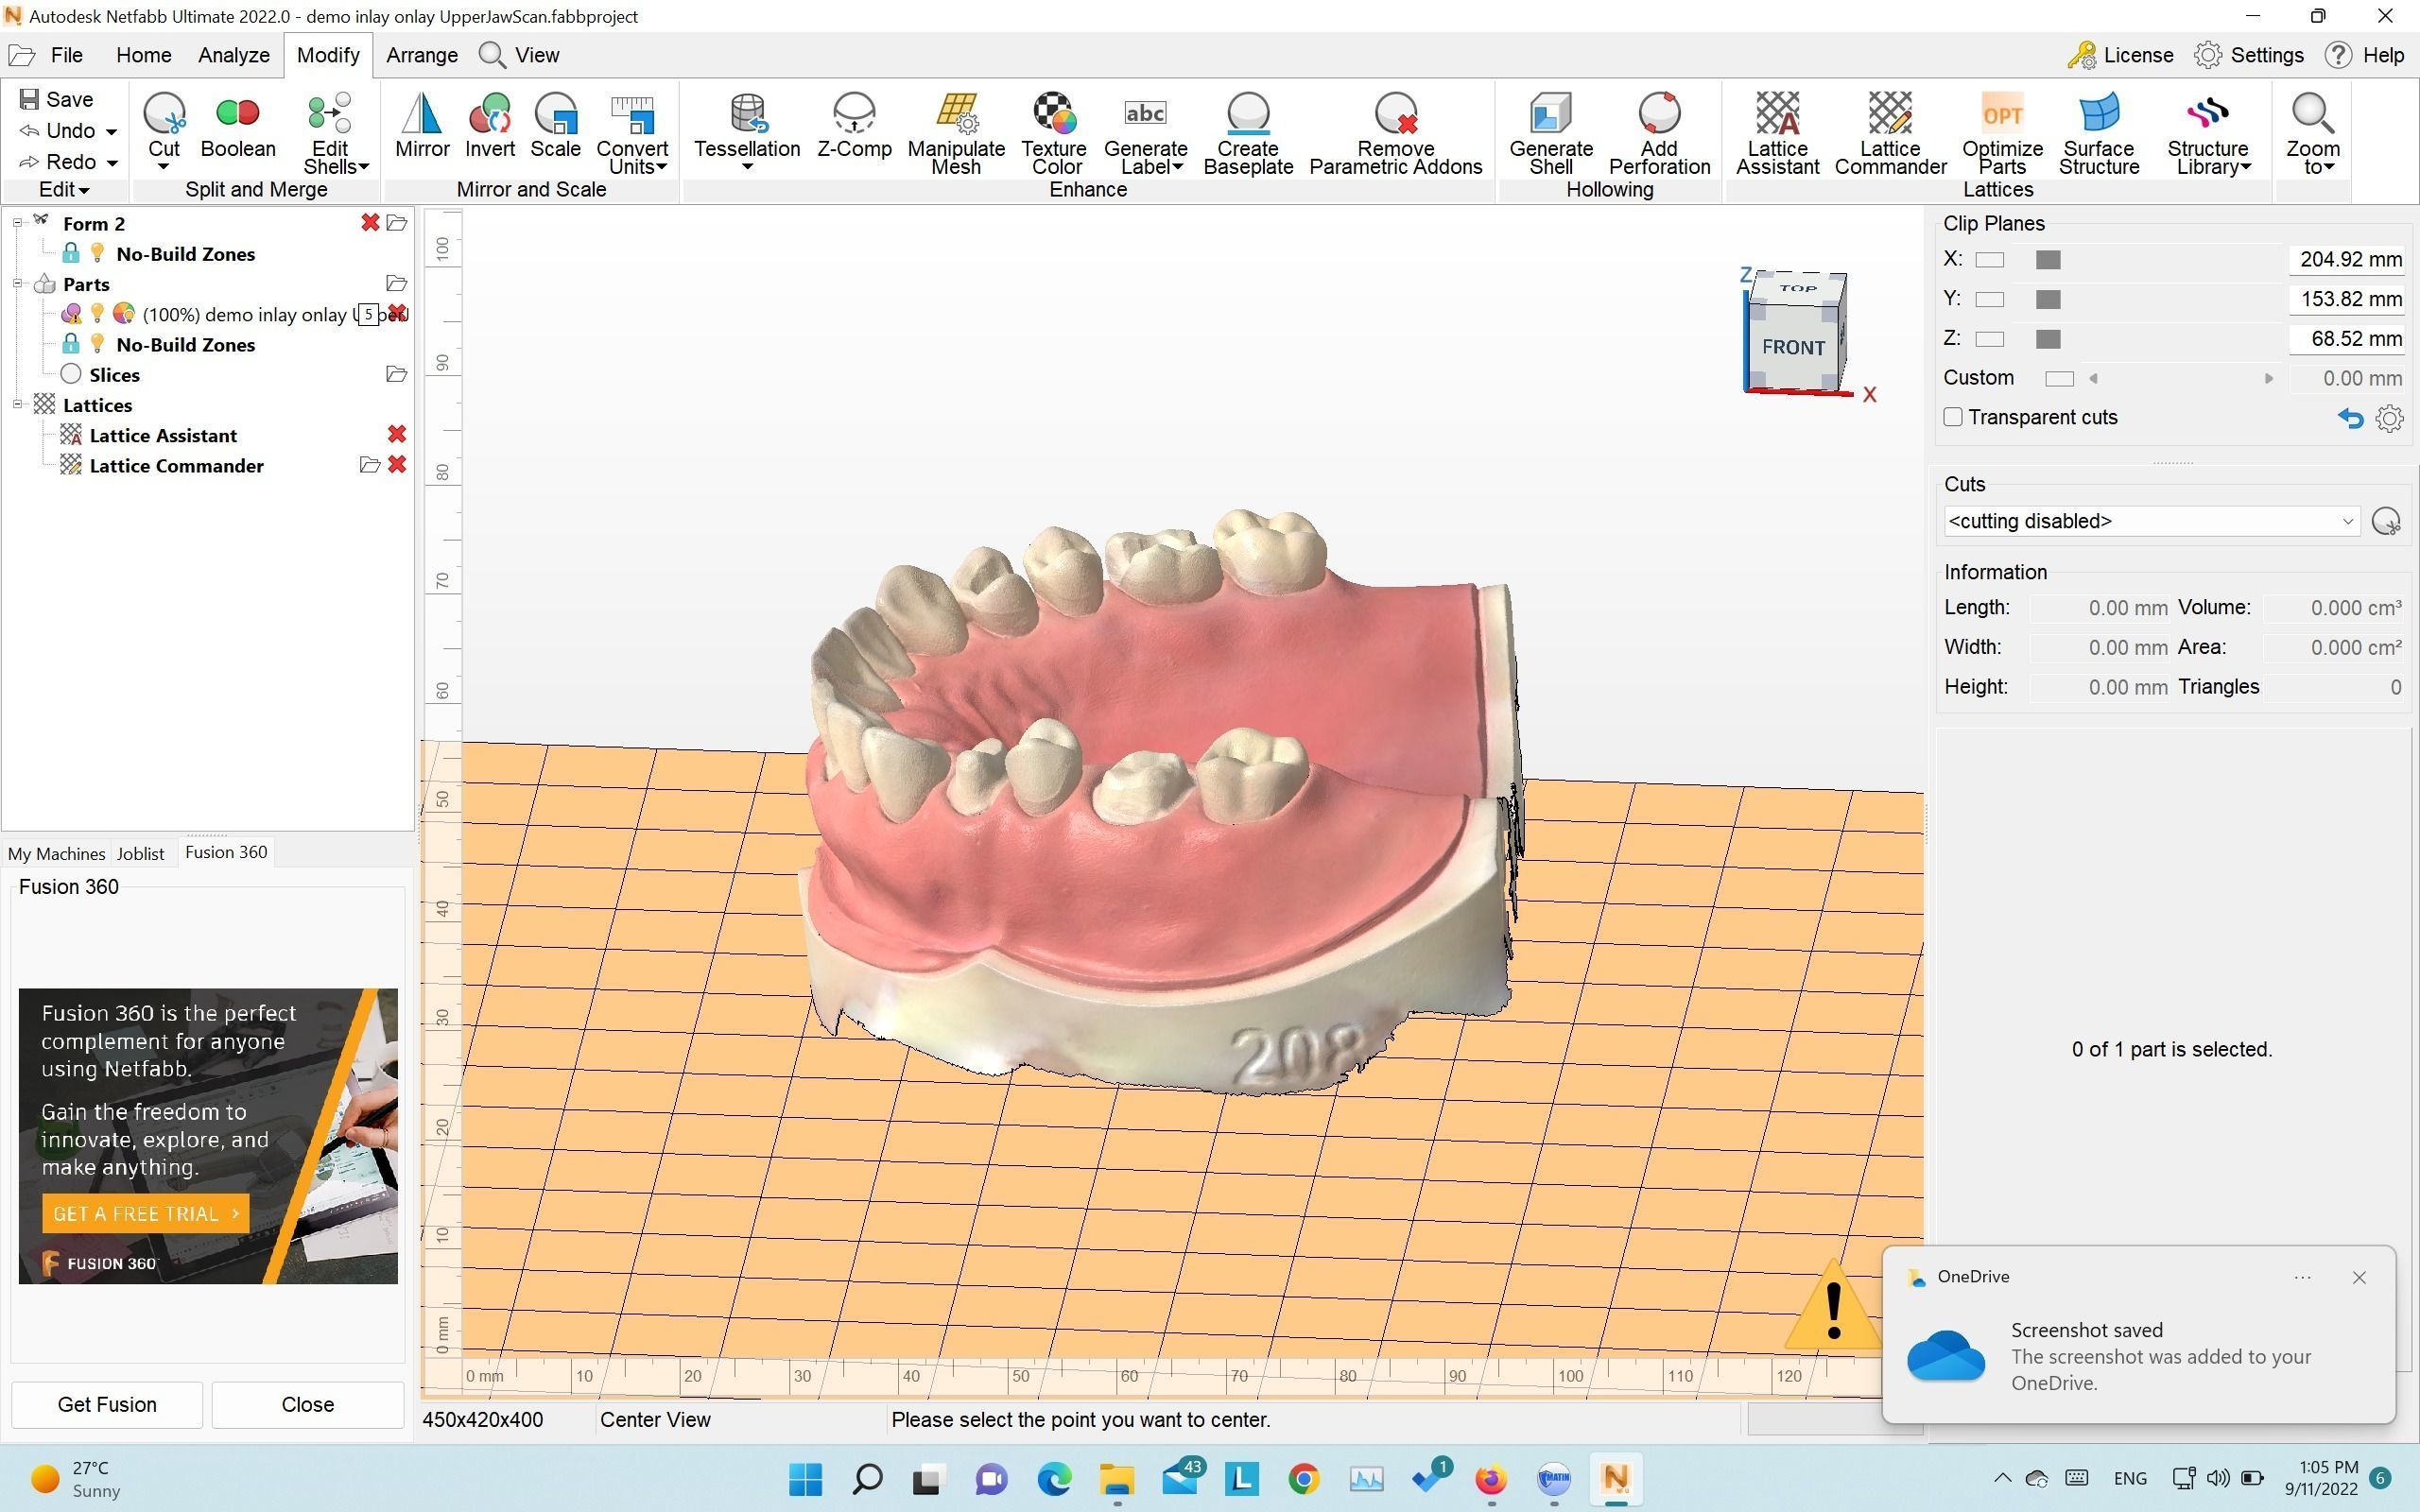Open the File menu
The height and width of the screenshot is (1512, 2420).
[x=66, y=55]
